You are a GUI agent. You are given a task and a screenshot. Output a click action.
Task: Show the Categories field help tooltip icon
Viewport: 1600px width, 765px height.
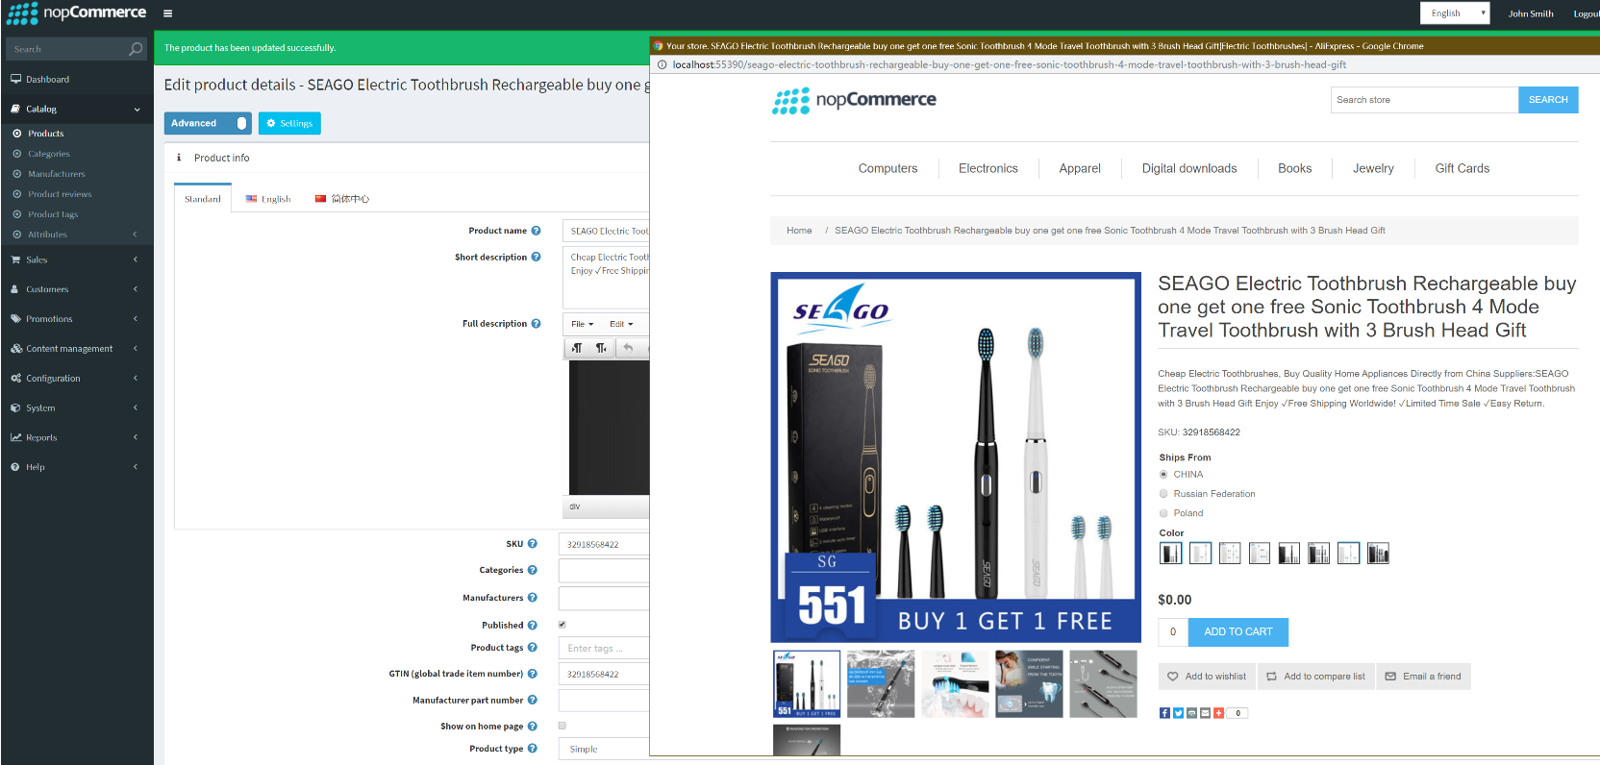point(532,570)
